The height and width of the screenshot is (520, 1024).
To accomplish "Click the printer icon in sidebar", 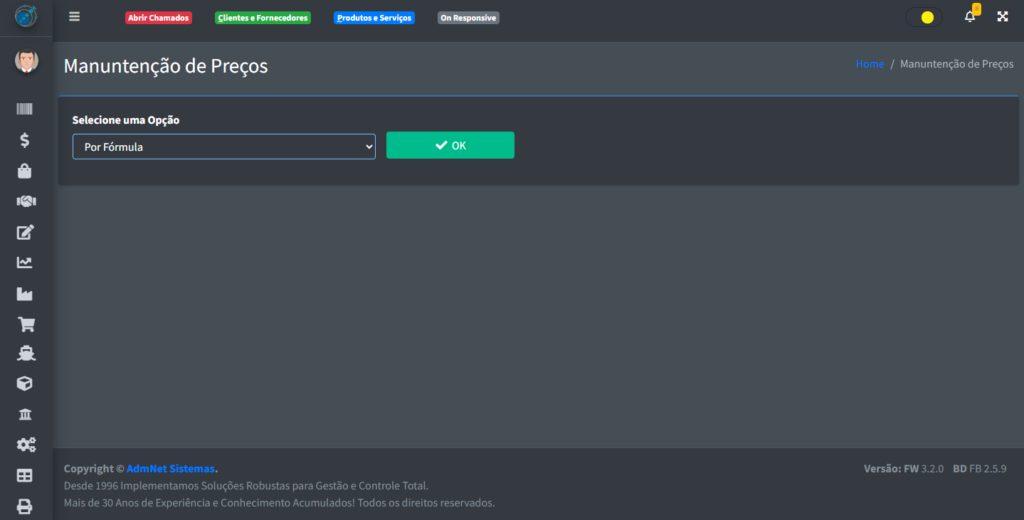I will (x=25, y=506).
